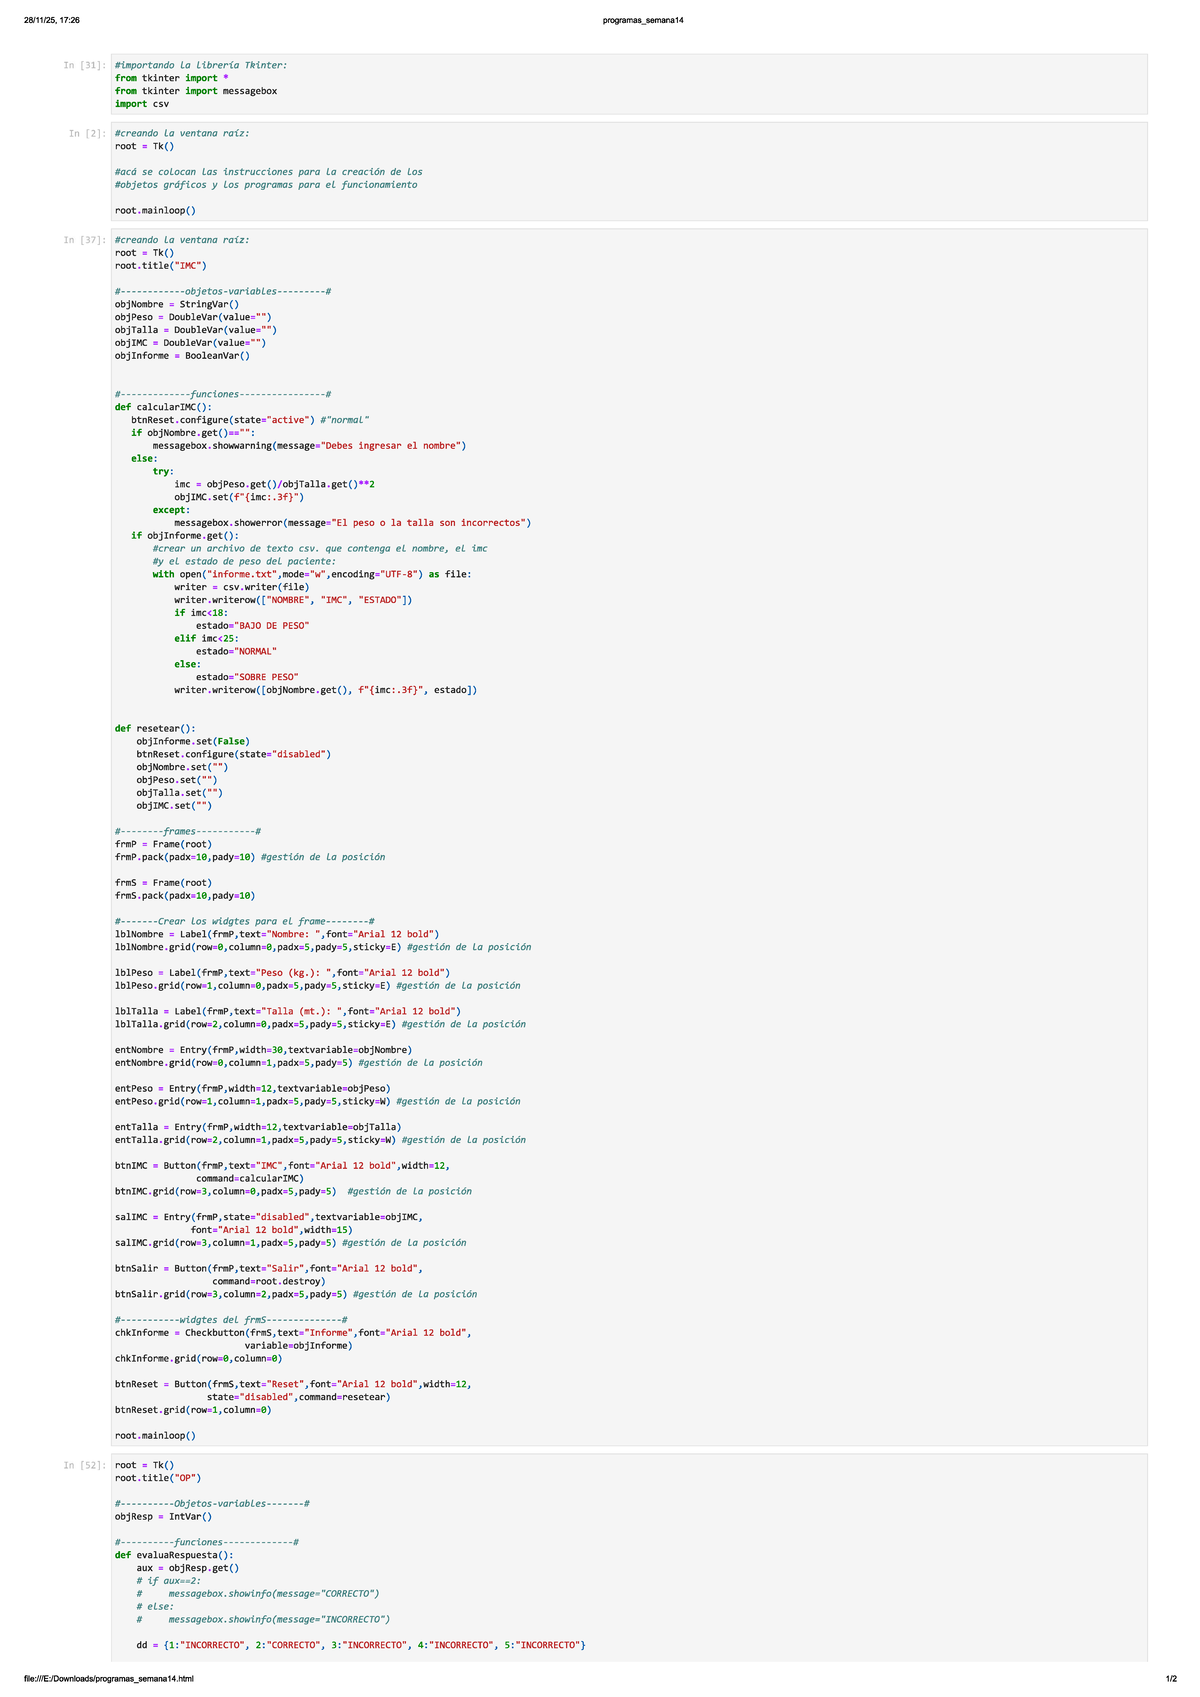The height and width of the screenshot is (1697, 1200).
Task: Click the 'root.title("IMC")' line
Action: click(x=160, y=266)
